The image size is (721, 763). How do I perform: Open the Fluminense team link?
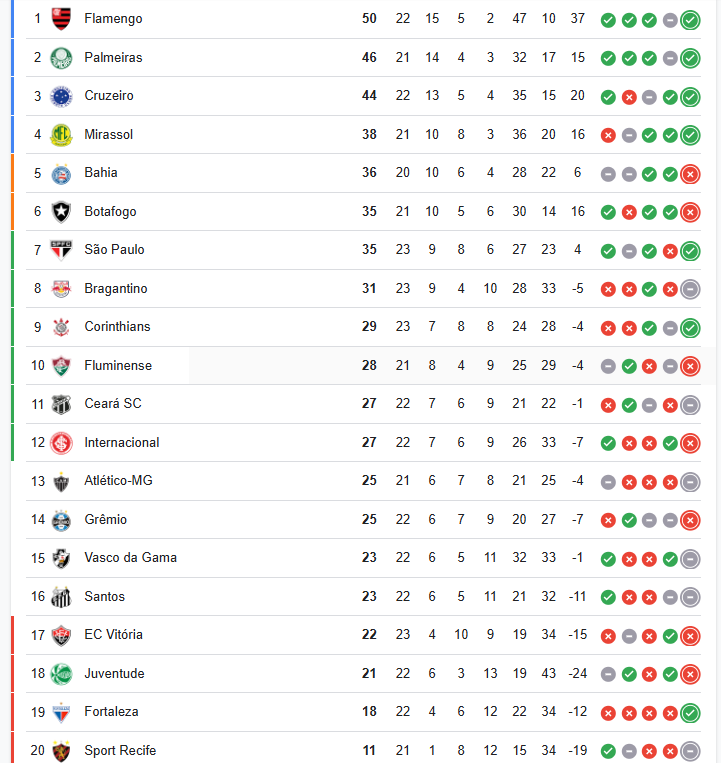coord(118,365)
